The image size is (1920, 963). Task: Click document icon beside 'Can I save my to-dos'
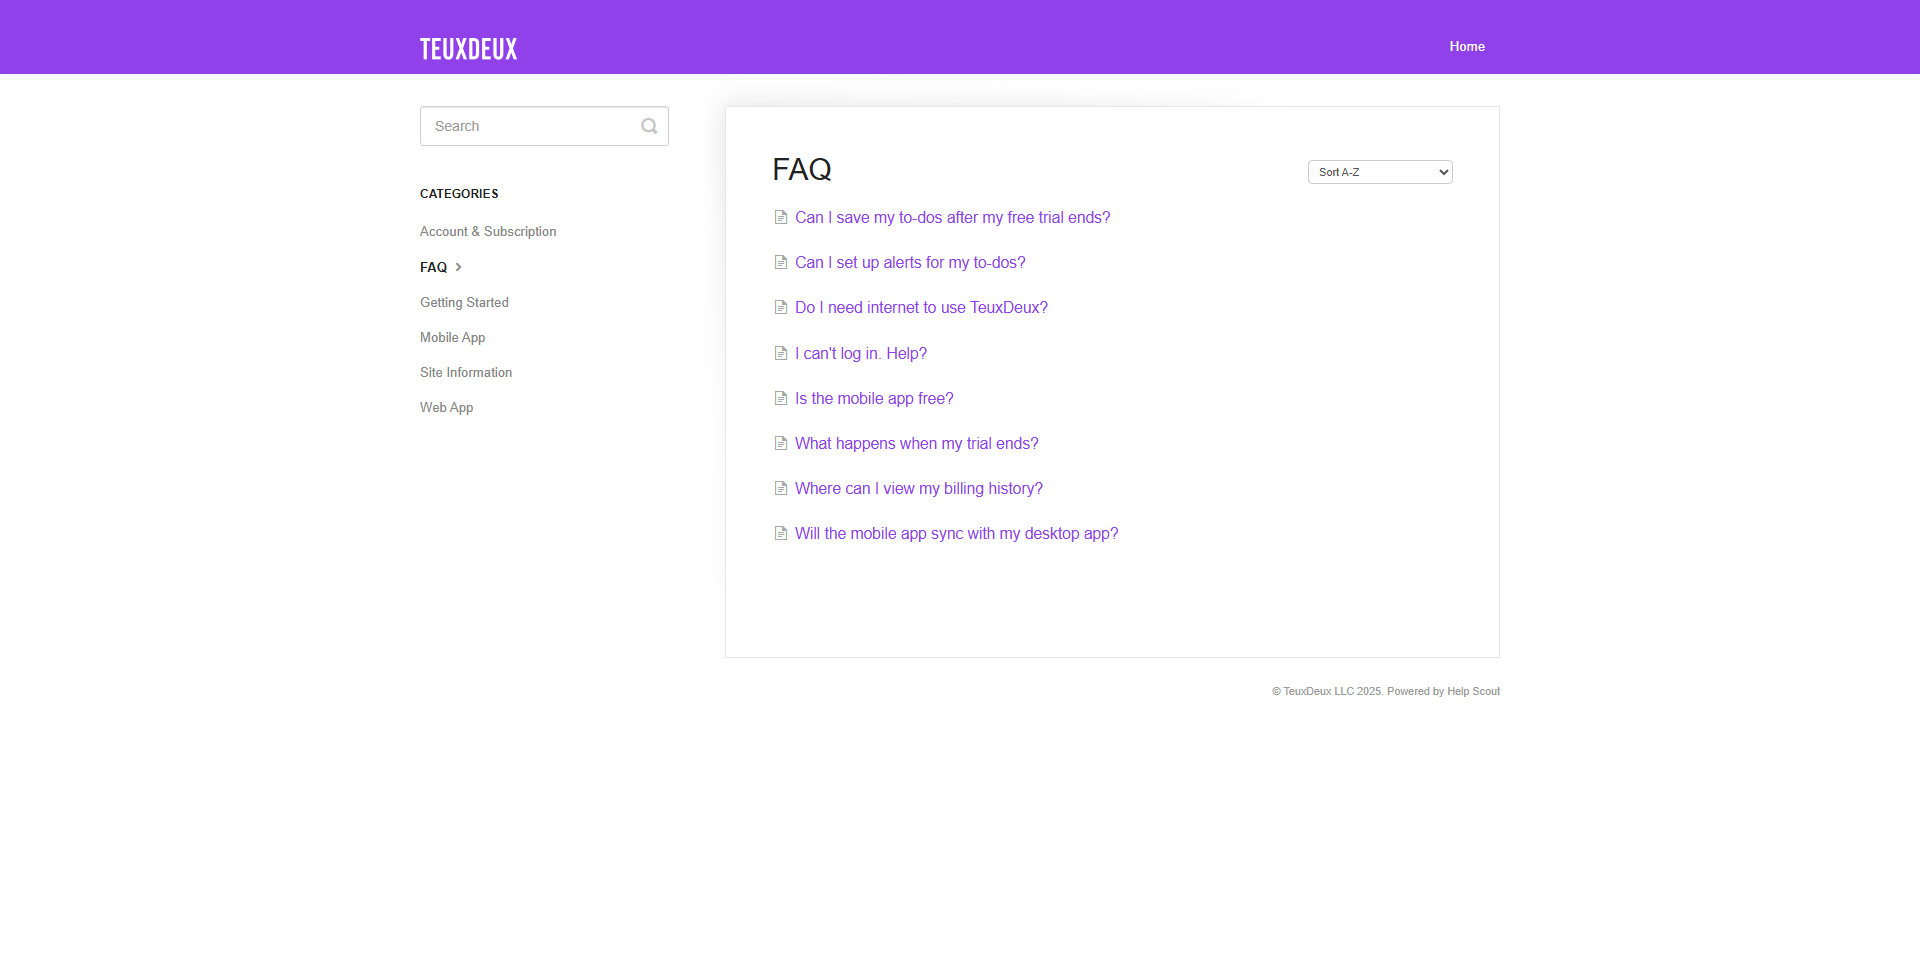781,217
